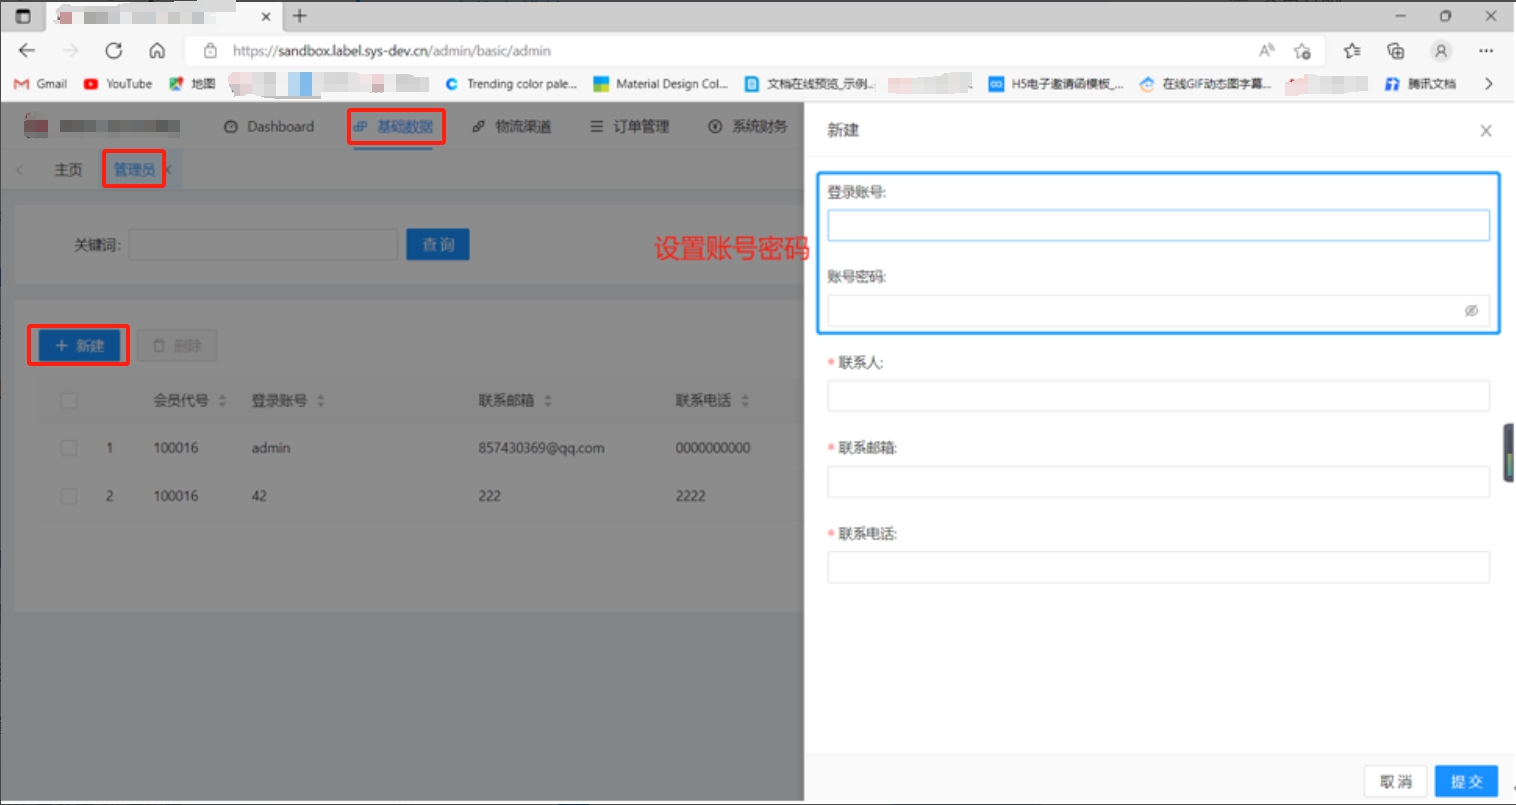Open the 订单管理 menu

(x=630, y=127)
